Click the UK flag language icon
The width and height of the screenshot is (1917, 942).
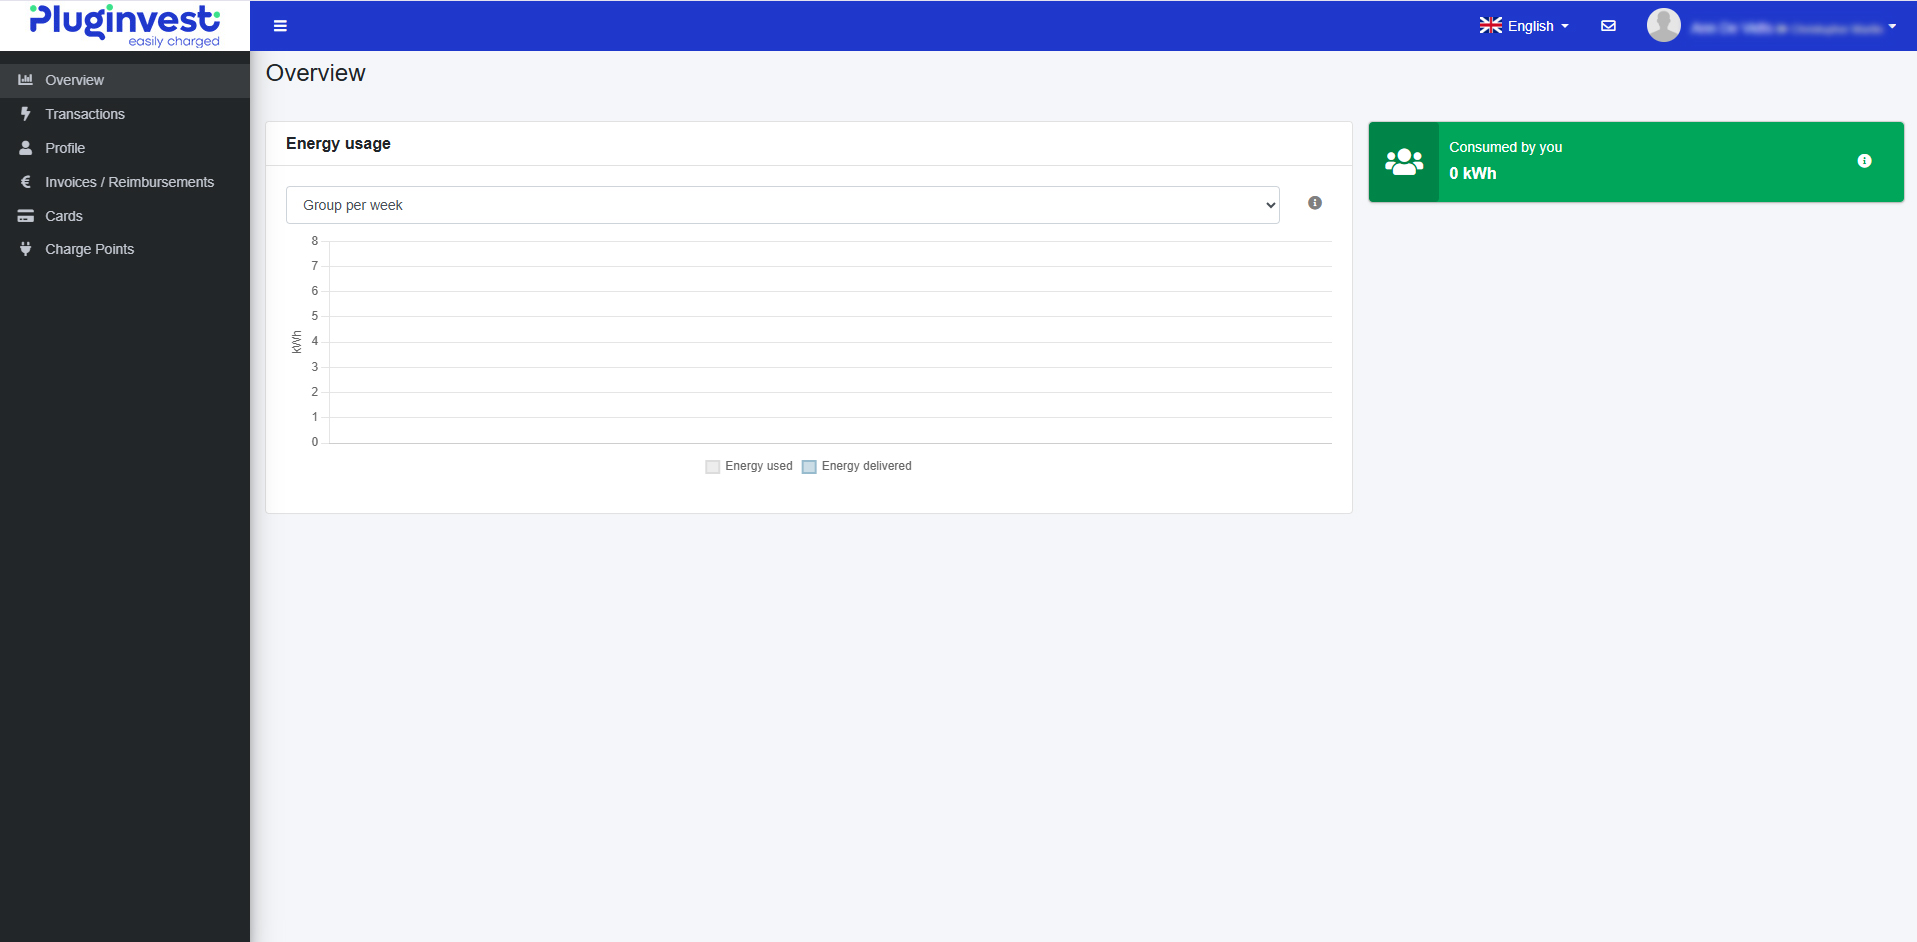[x=1490, y=26]
